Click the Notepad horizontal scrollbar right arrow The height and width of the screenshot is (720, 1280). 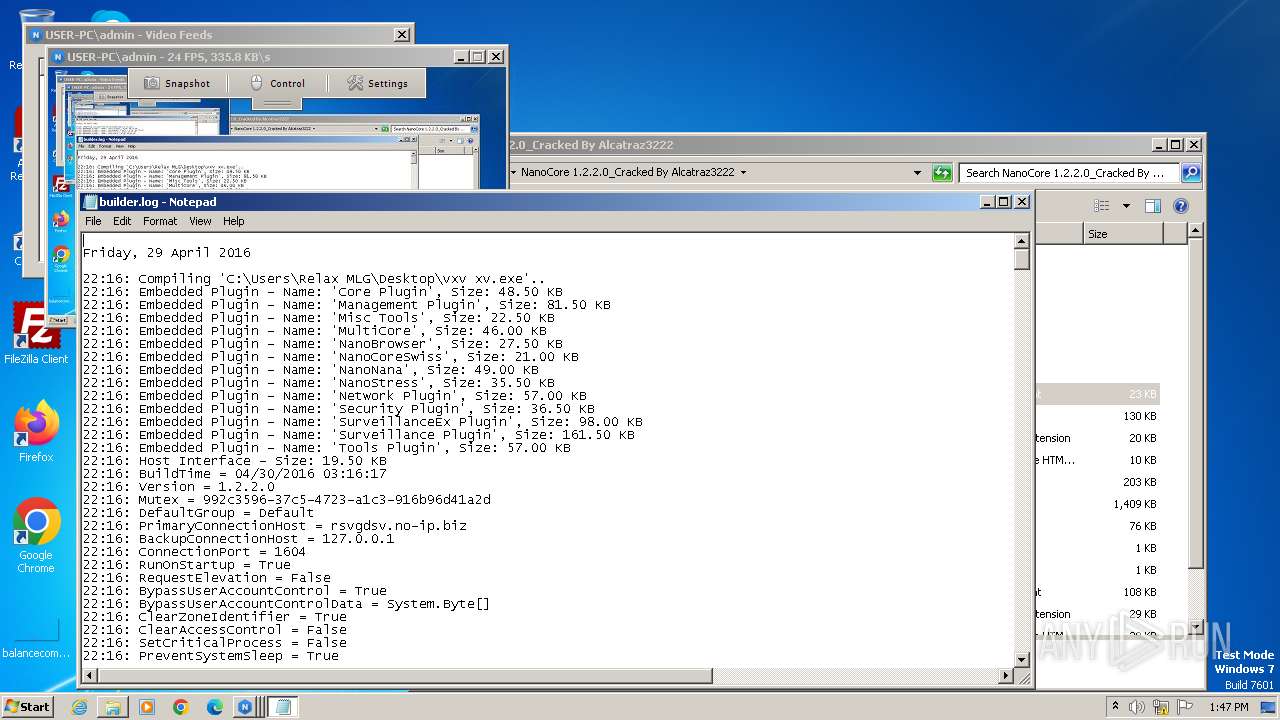[1005, 676]
